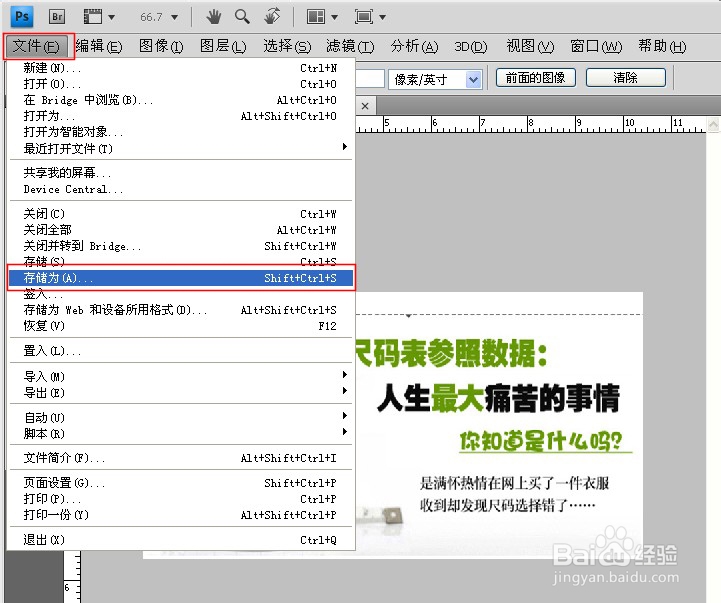Select the Hand tool icon
Screen dimensions: 721x603
click(213, 17)
